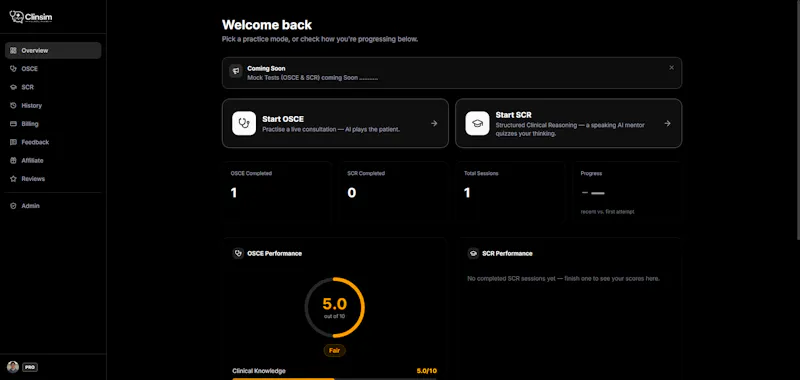Open the Admin page

tap(53, 206)
